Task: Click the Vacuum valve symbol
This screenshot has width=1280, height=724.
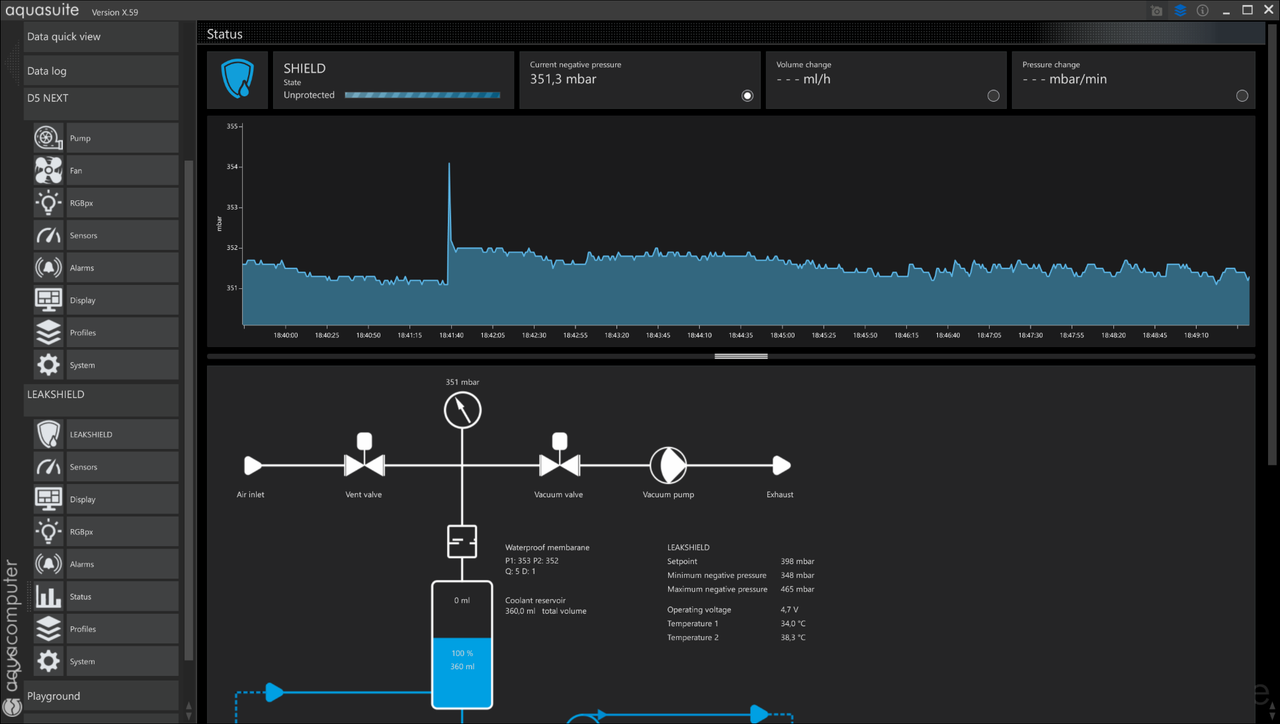Action: click(x=560, y=455)
